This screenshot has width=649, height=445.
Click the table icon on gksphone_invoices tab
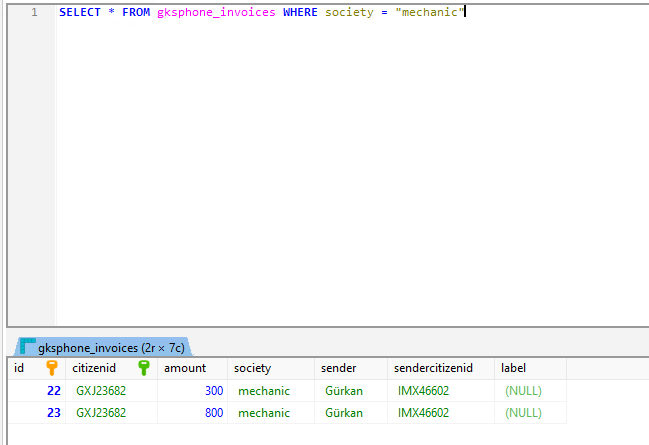click(28, 346)
